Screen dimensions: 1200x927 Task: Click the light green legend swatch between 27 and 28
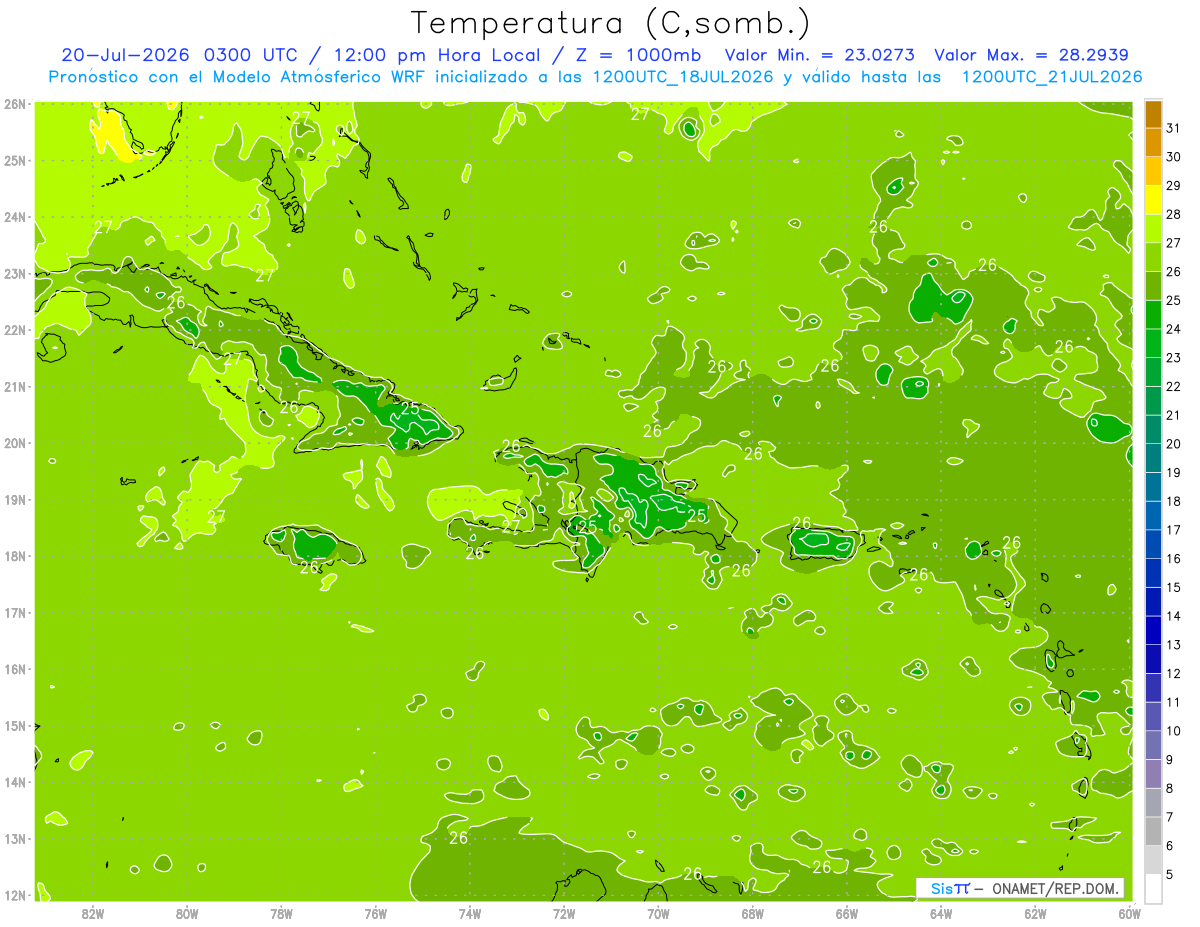[1153, 229]
